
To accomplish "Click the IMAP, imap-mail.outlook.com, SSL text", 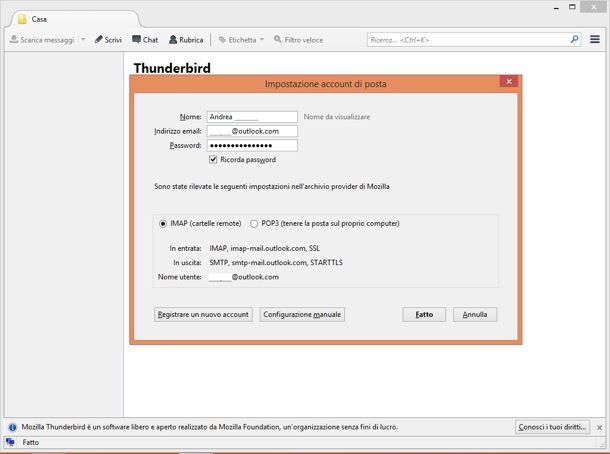I will (x=265, y=248).
